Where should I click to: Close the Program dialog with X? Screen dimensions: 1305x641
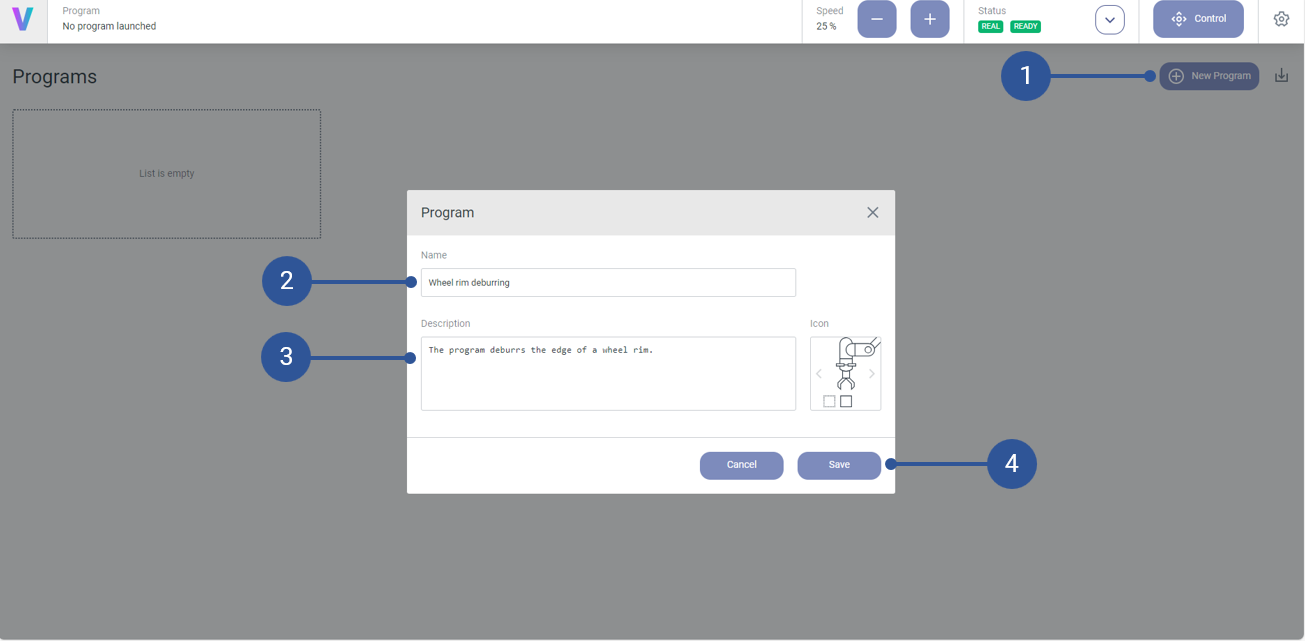coord(872,213)
